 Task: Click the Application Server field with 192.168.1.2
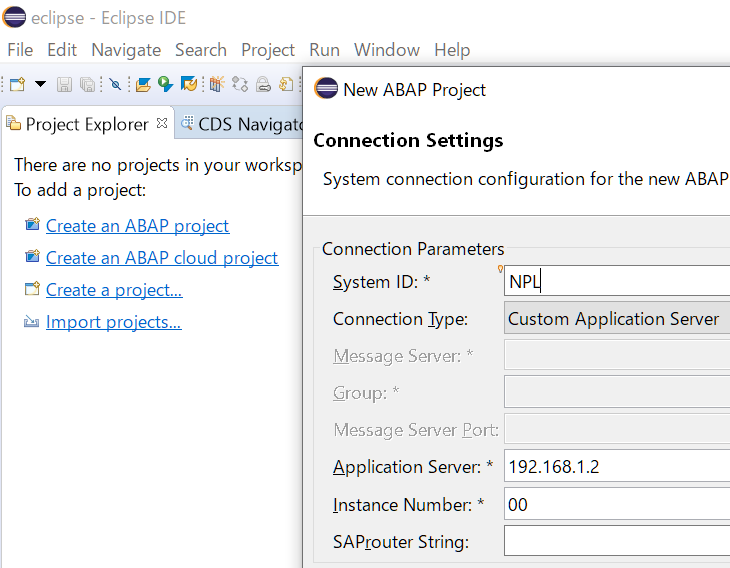pos(617,466)
